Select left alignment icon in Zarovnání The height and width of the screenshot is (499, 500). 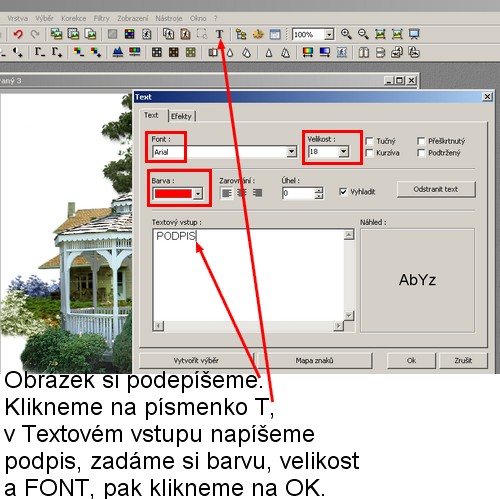[x=227, y=193]
